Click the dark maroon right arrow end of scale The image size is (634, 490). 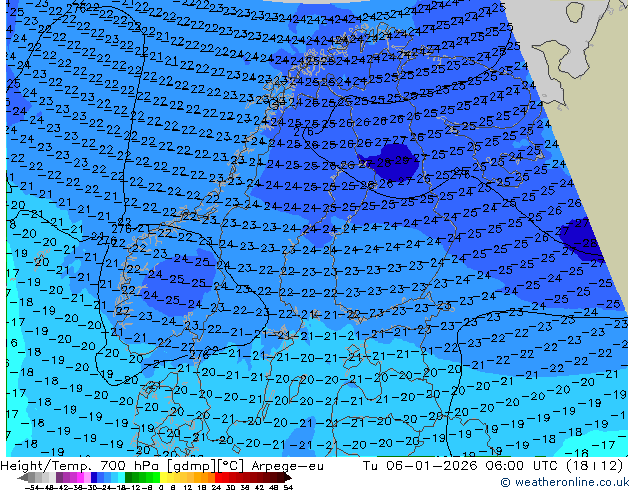288,477
